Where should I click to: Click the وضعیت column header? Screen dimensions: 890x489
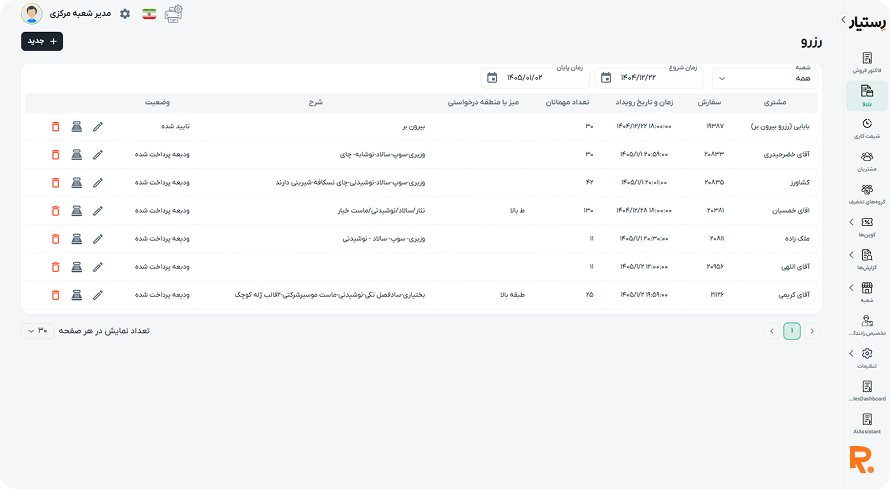click(157, 102)
